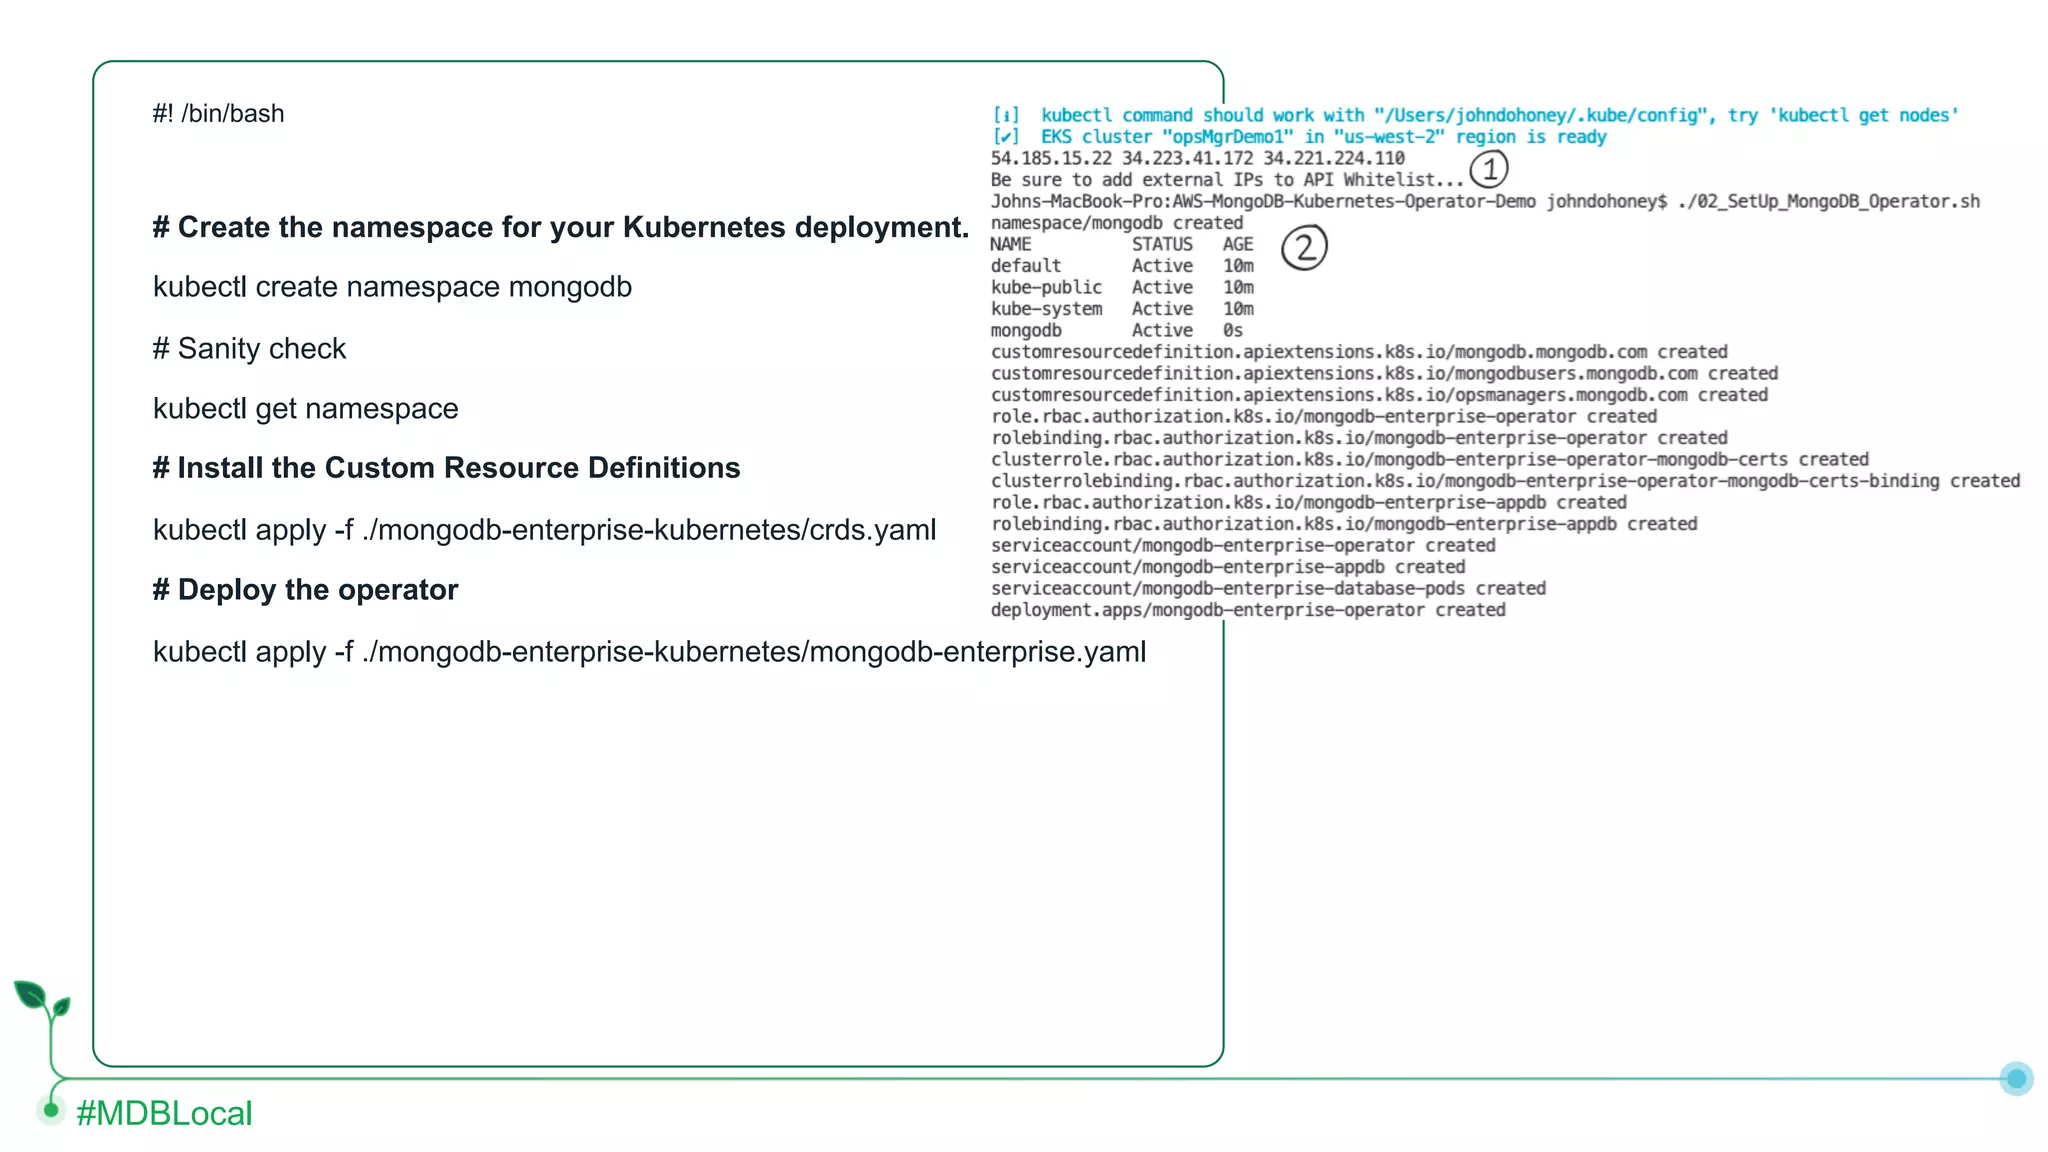The width and height of the screenshot is (2048, 1152).
Task: Select 'kubectl create namespace mongodb' command
Action: pyautogui.click(x=392, y=287)
